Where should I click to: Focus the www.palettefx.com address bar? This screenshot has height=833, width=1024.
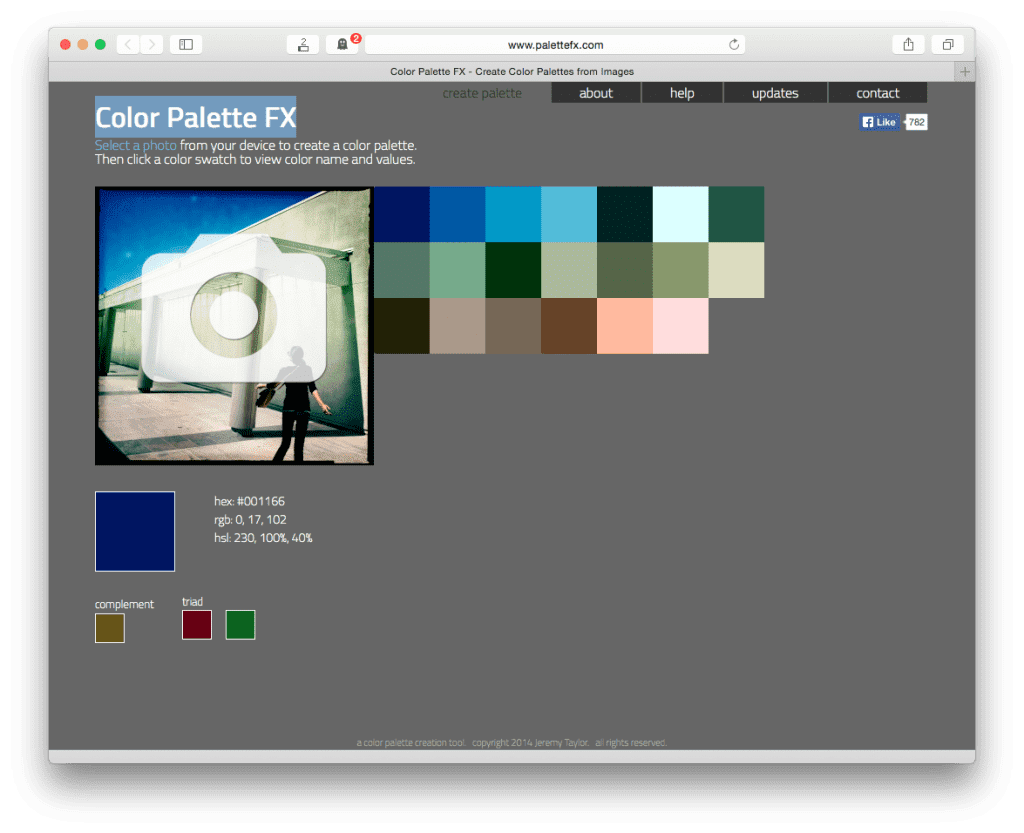coord(555,44)
